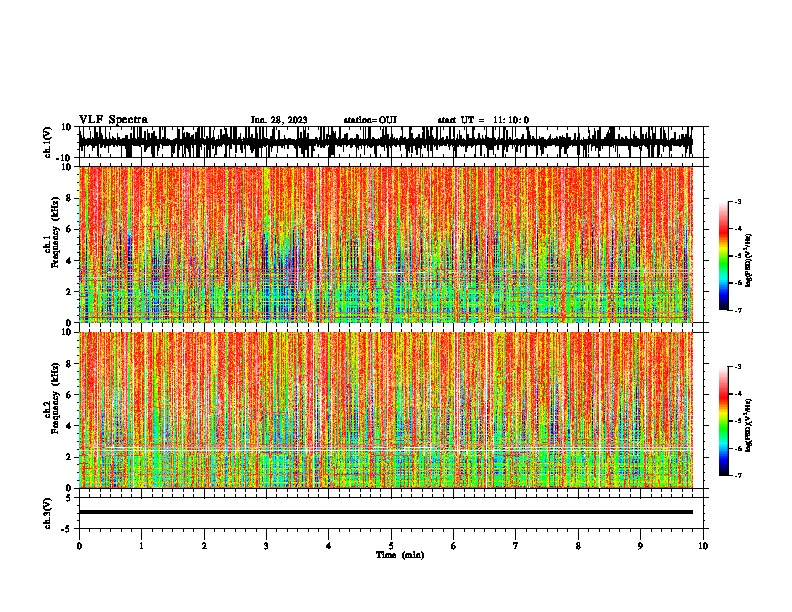Click the ch.2 spectrogram color bar
The width and height of the screenshot is (792, 612).
pos(724,421)
